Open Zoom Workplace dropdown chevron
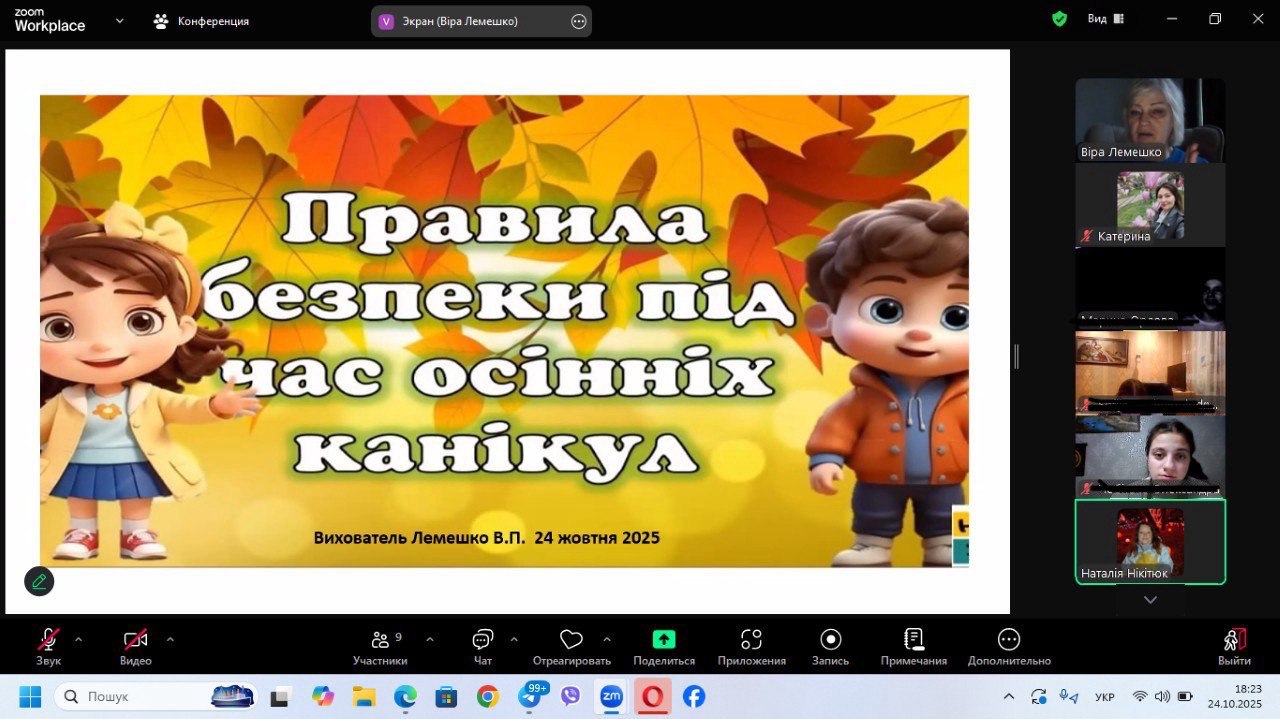The image size is (1280, 719). tap(120, 20)
